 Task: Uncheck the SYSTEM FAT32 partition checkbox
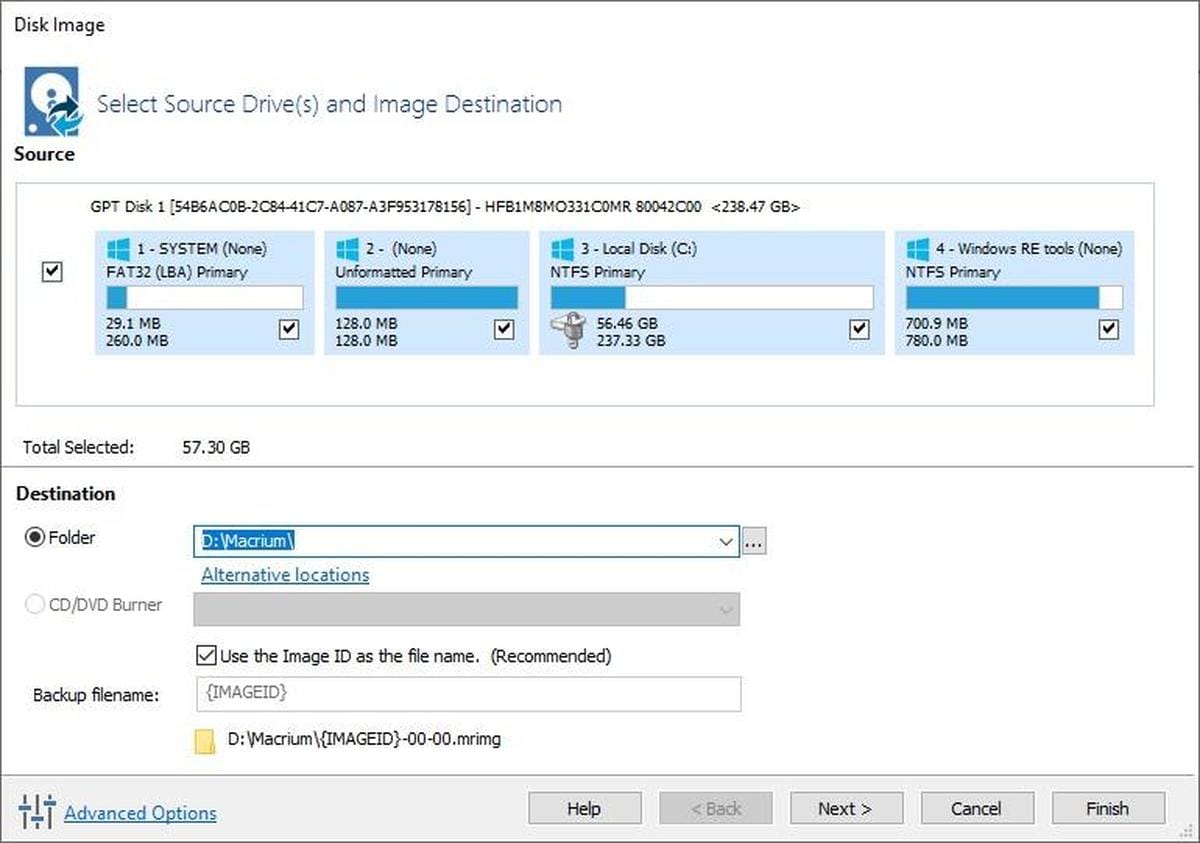[289, 329]
